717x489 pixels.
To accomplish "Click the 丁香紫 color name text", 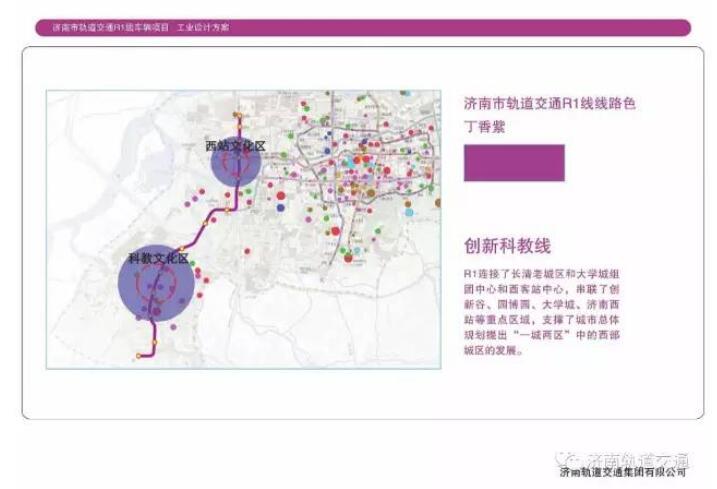I will [484, 126].
